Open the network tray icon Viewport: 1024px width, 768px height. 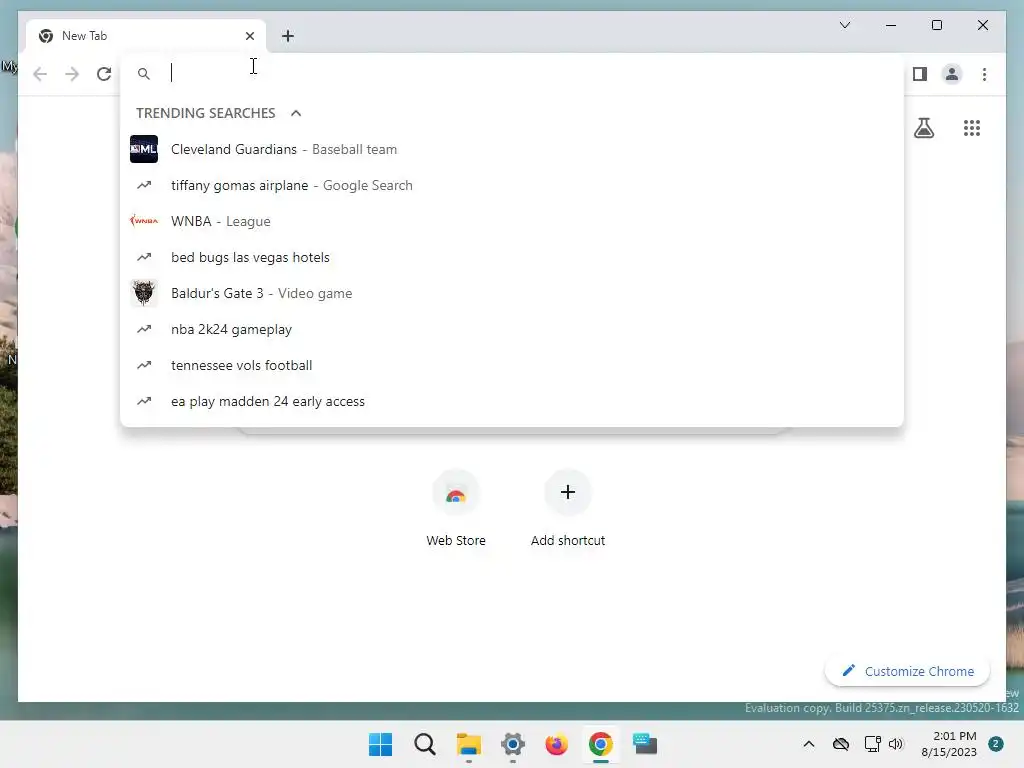(872, 744)
